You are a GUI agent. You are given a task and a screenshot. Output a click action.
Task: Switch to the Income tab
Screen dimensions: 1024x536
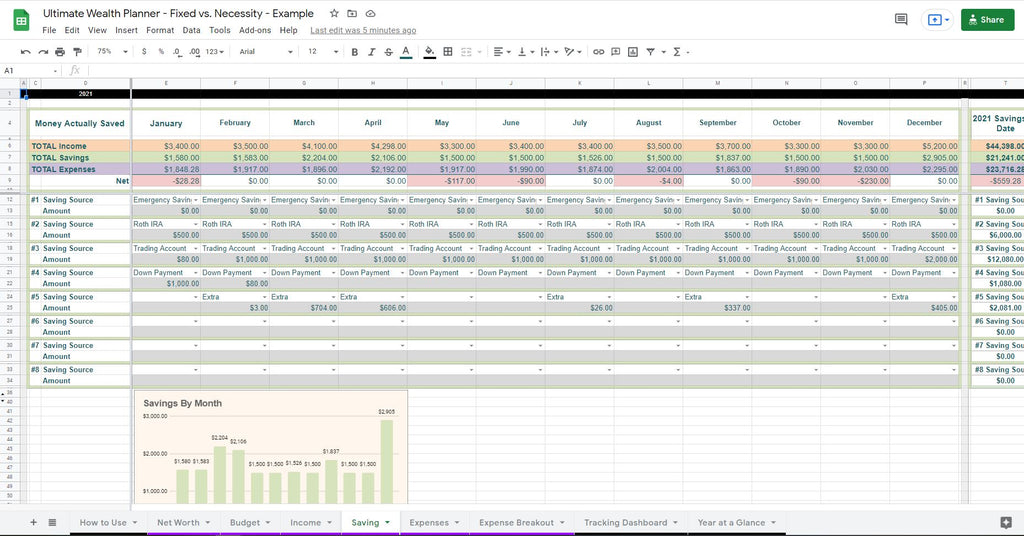pos(311,522)
